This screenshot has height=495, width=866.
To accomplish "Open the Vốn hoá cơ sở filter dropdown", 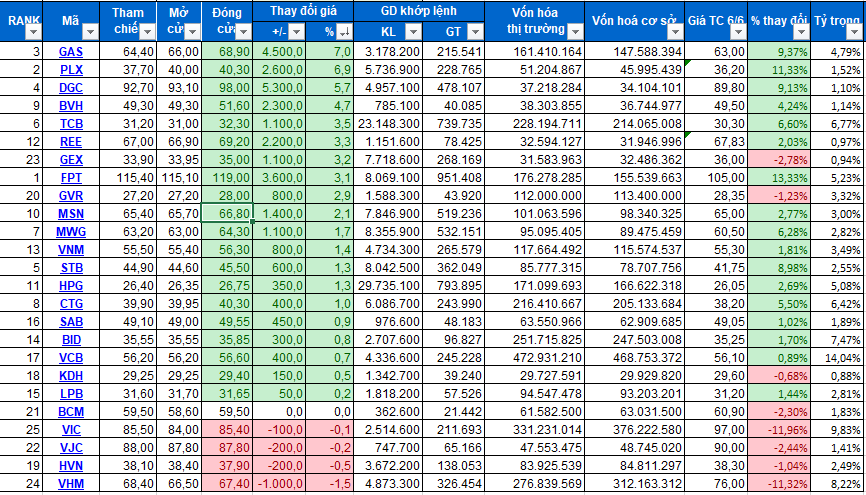I will (x=674, y=33).
